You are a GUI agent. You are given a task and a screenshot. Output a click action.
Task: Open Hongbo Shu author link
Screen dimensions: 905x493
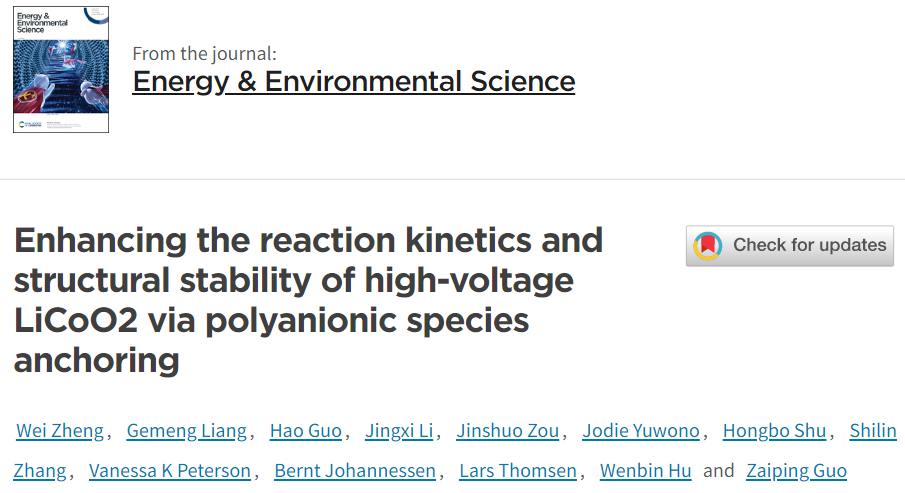(x=775, y=431)
